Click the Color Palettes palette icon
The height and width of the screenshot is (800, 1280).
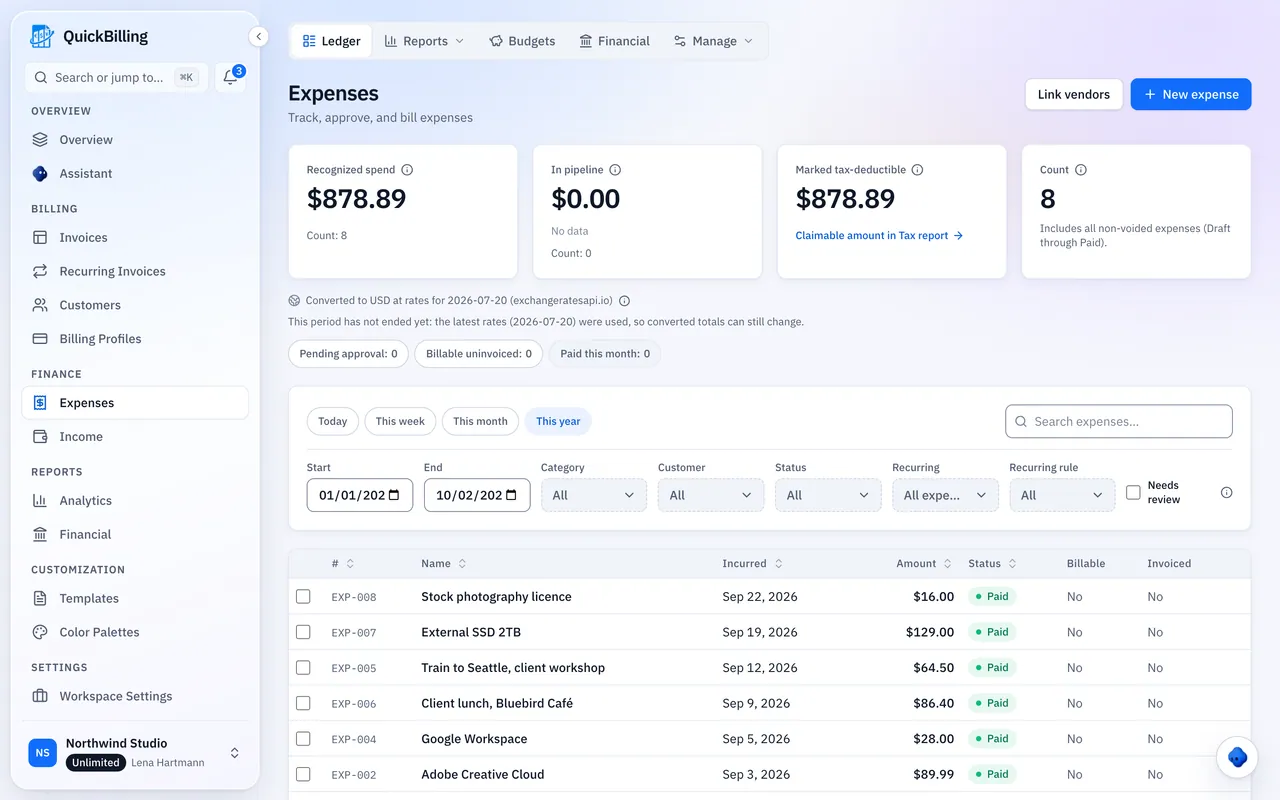point(40,632)
